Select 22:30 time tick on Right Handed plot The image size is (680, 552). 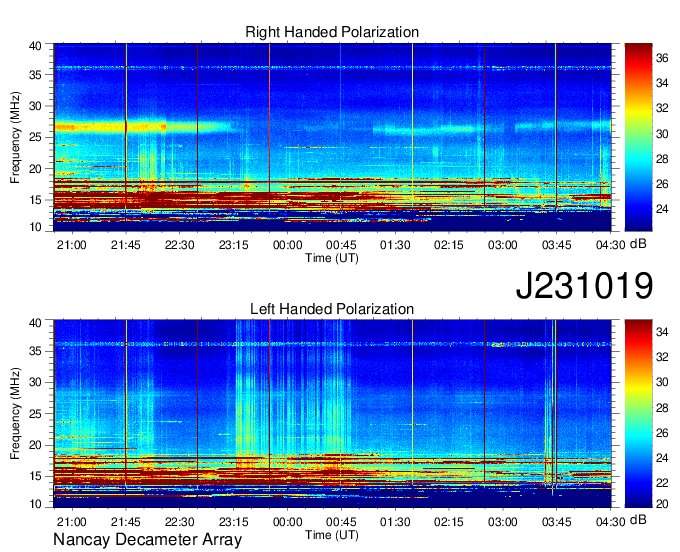pos(180,245)
